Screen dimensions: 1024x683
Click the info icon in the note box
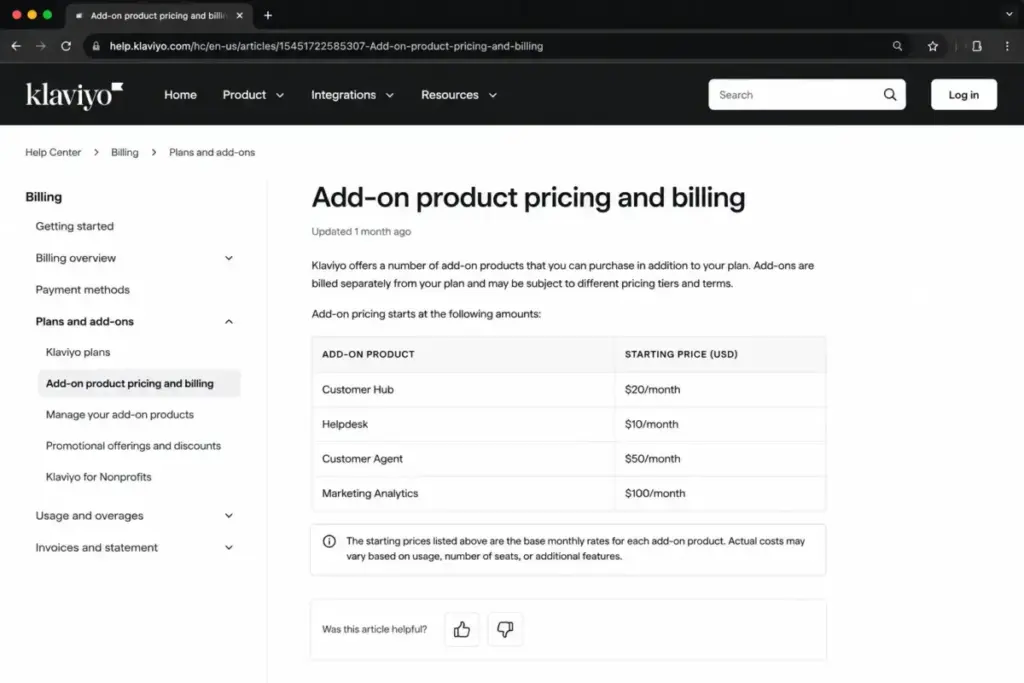click(x=329, y=541)
